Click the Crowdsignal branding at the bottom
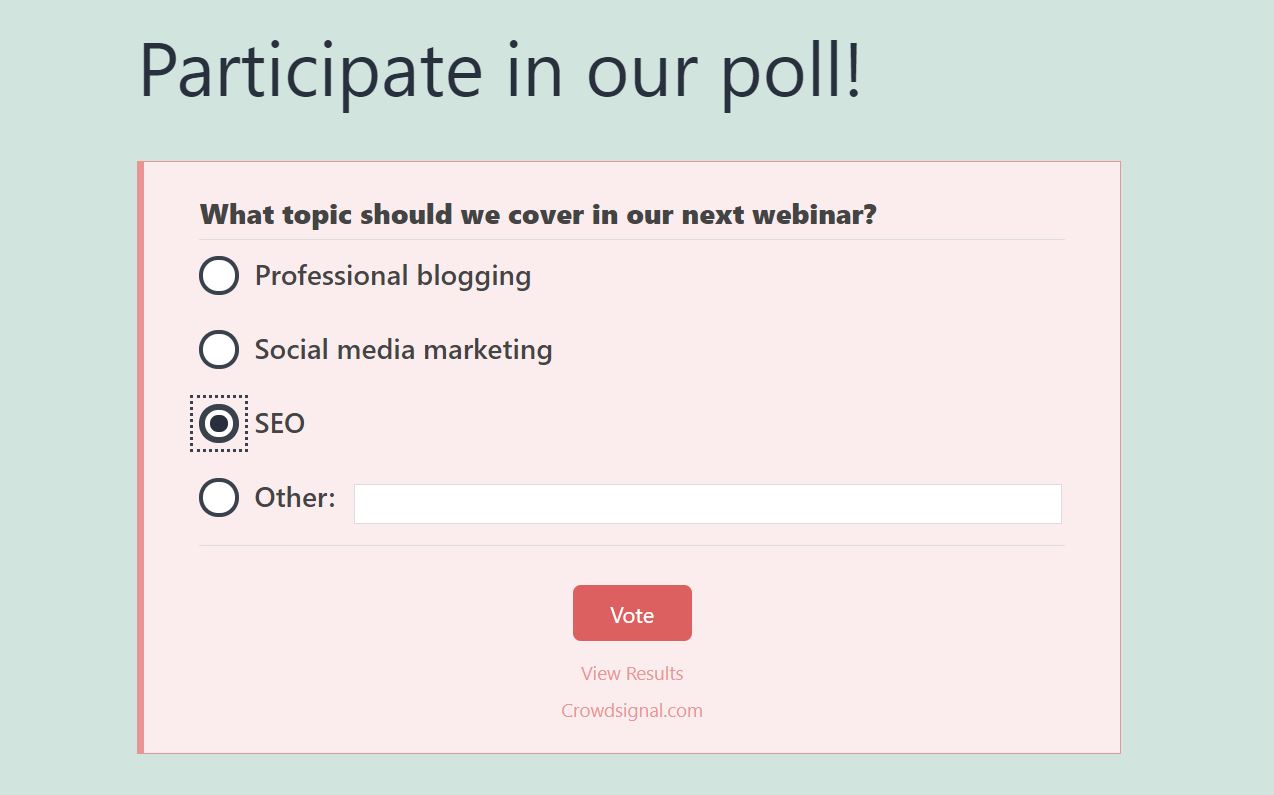This screenshot has height=795, width=1274. pos(632,710)
